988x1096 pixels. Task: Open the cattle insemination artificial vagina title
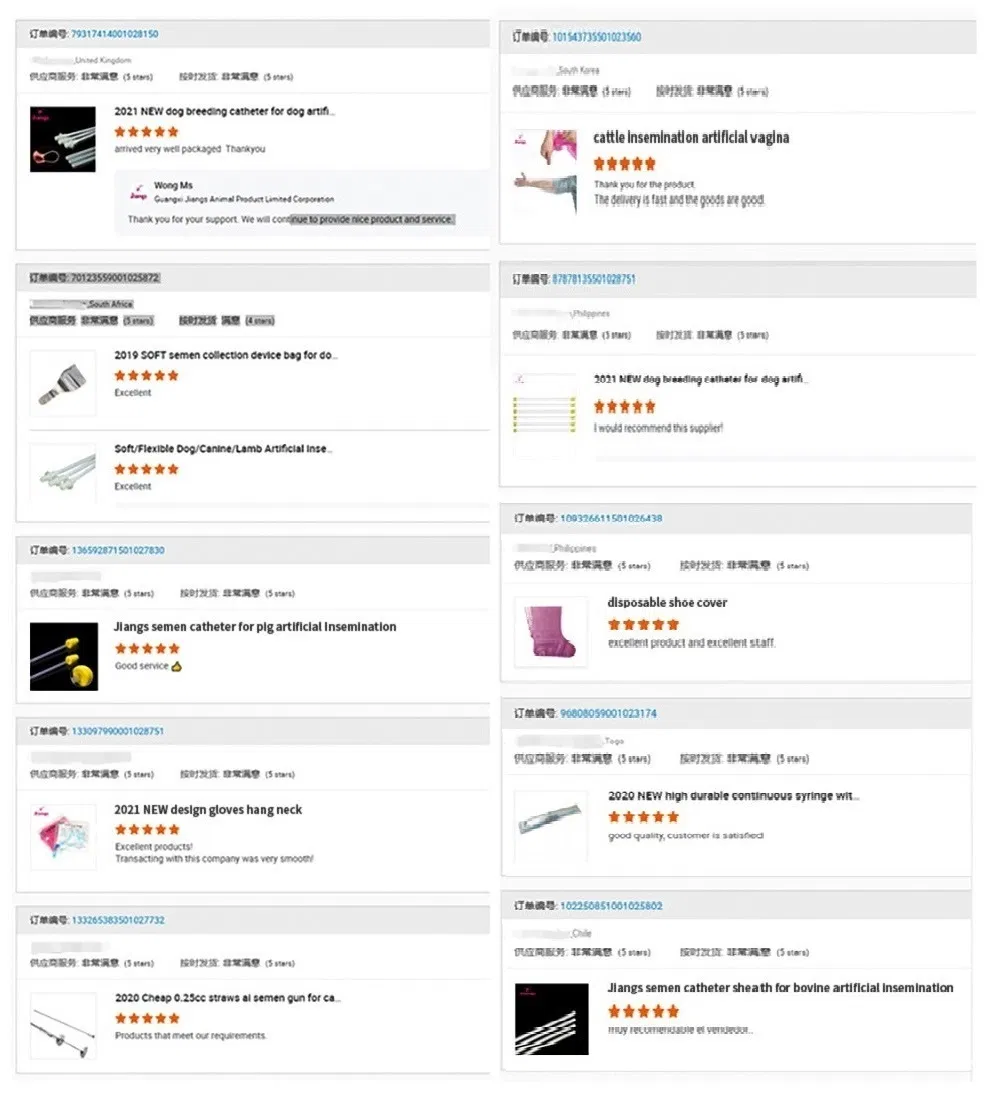691,138
